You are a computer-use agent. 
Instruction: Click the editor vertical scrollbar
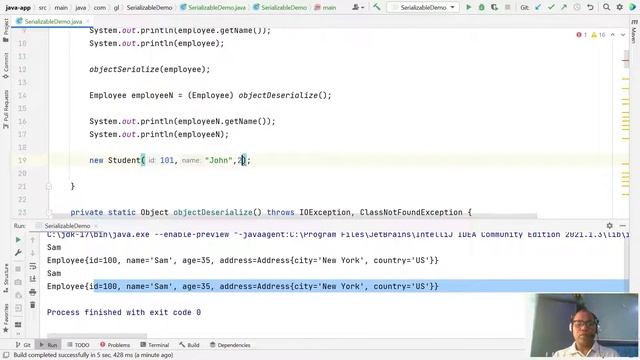(x=626, y=59)
